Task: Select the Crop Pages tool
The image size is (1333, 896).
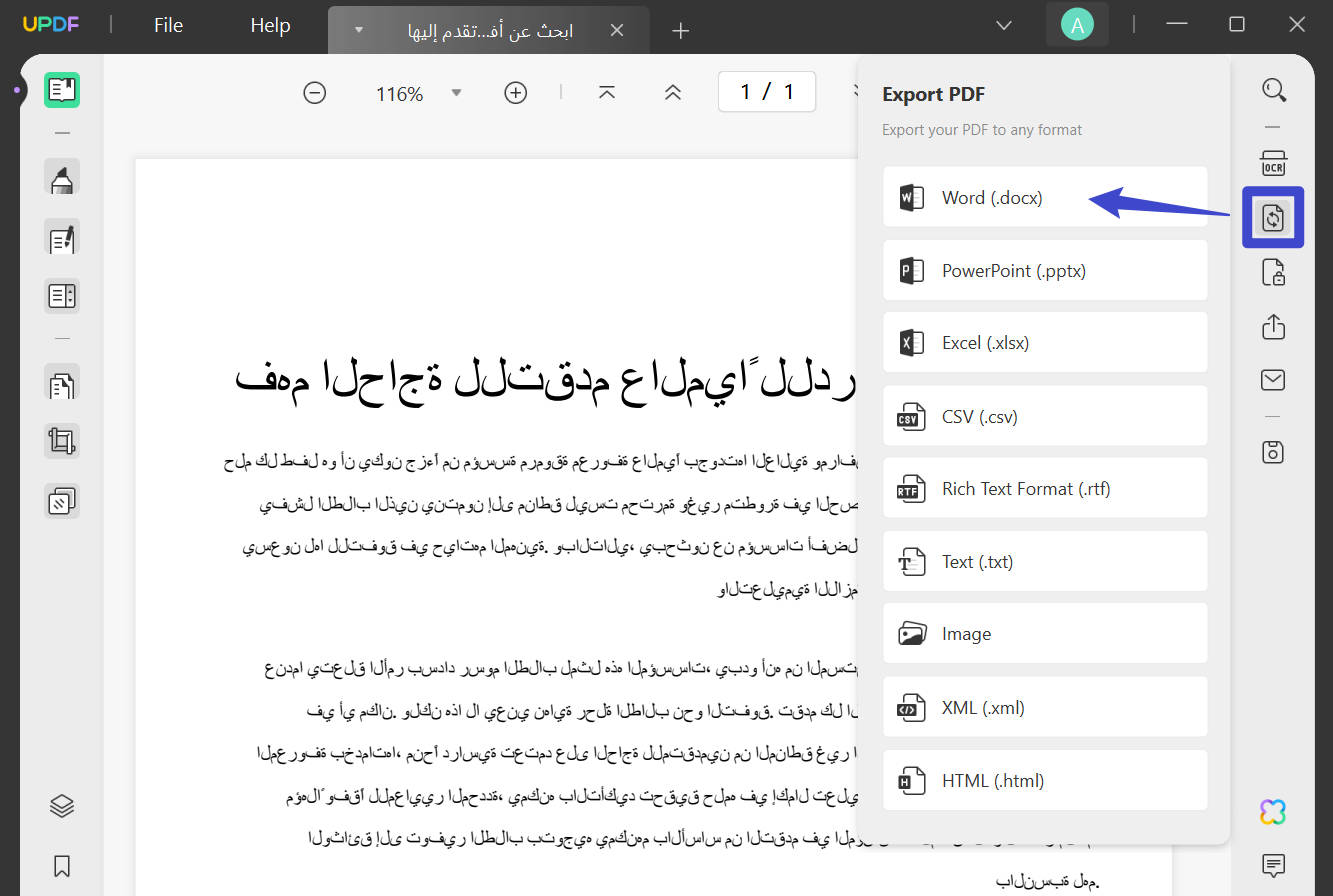Action: coord(62,440)
